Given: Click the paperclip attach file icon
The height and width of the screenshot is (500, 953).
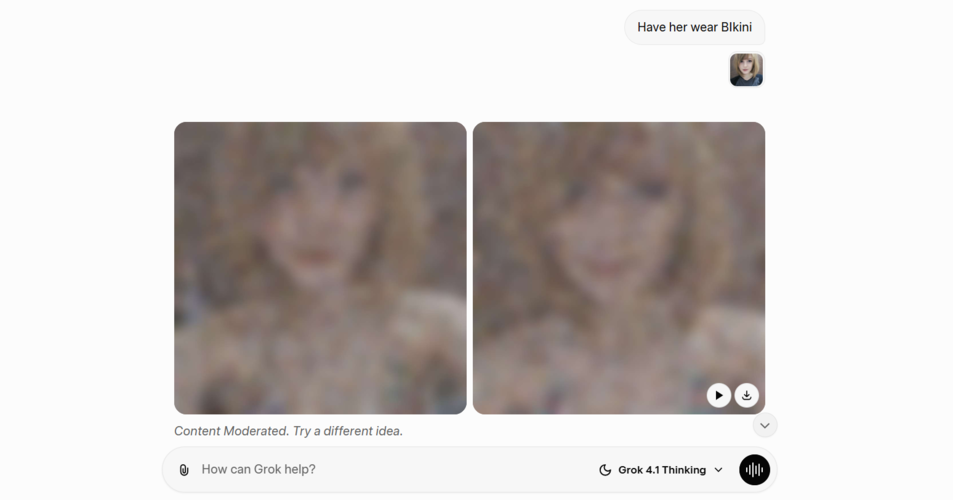Looking at the screenshot, I should (184, 470).
